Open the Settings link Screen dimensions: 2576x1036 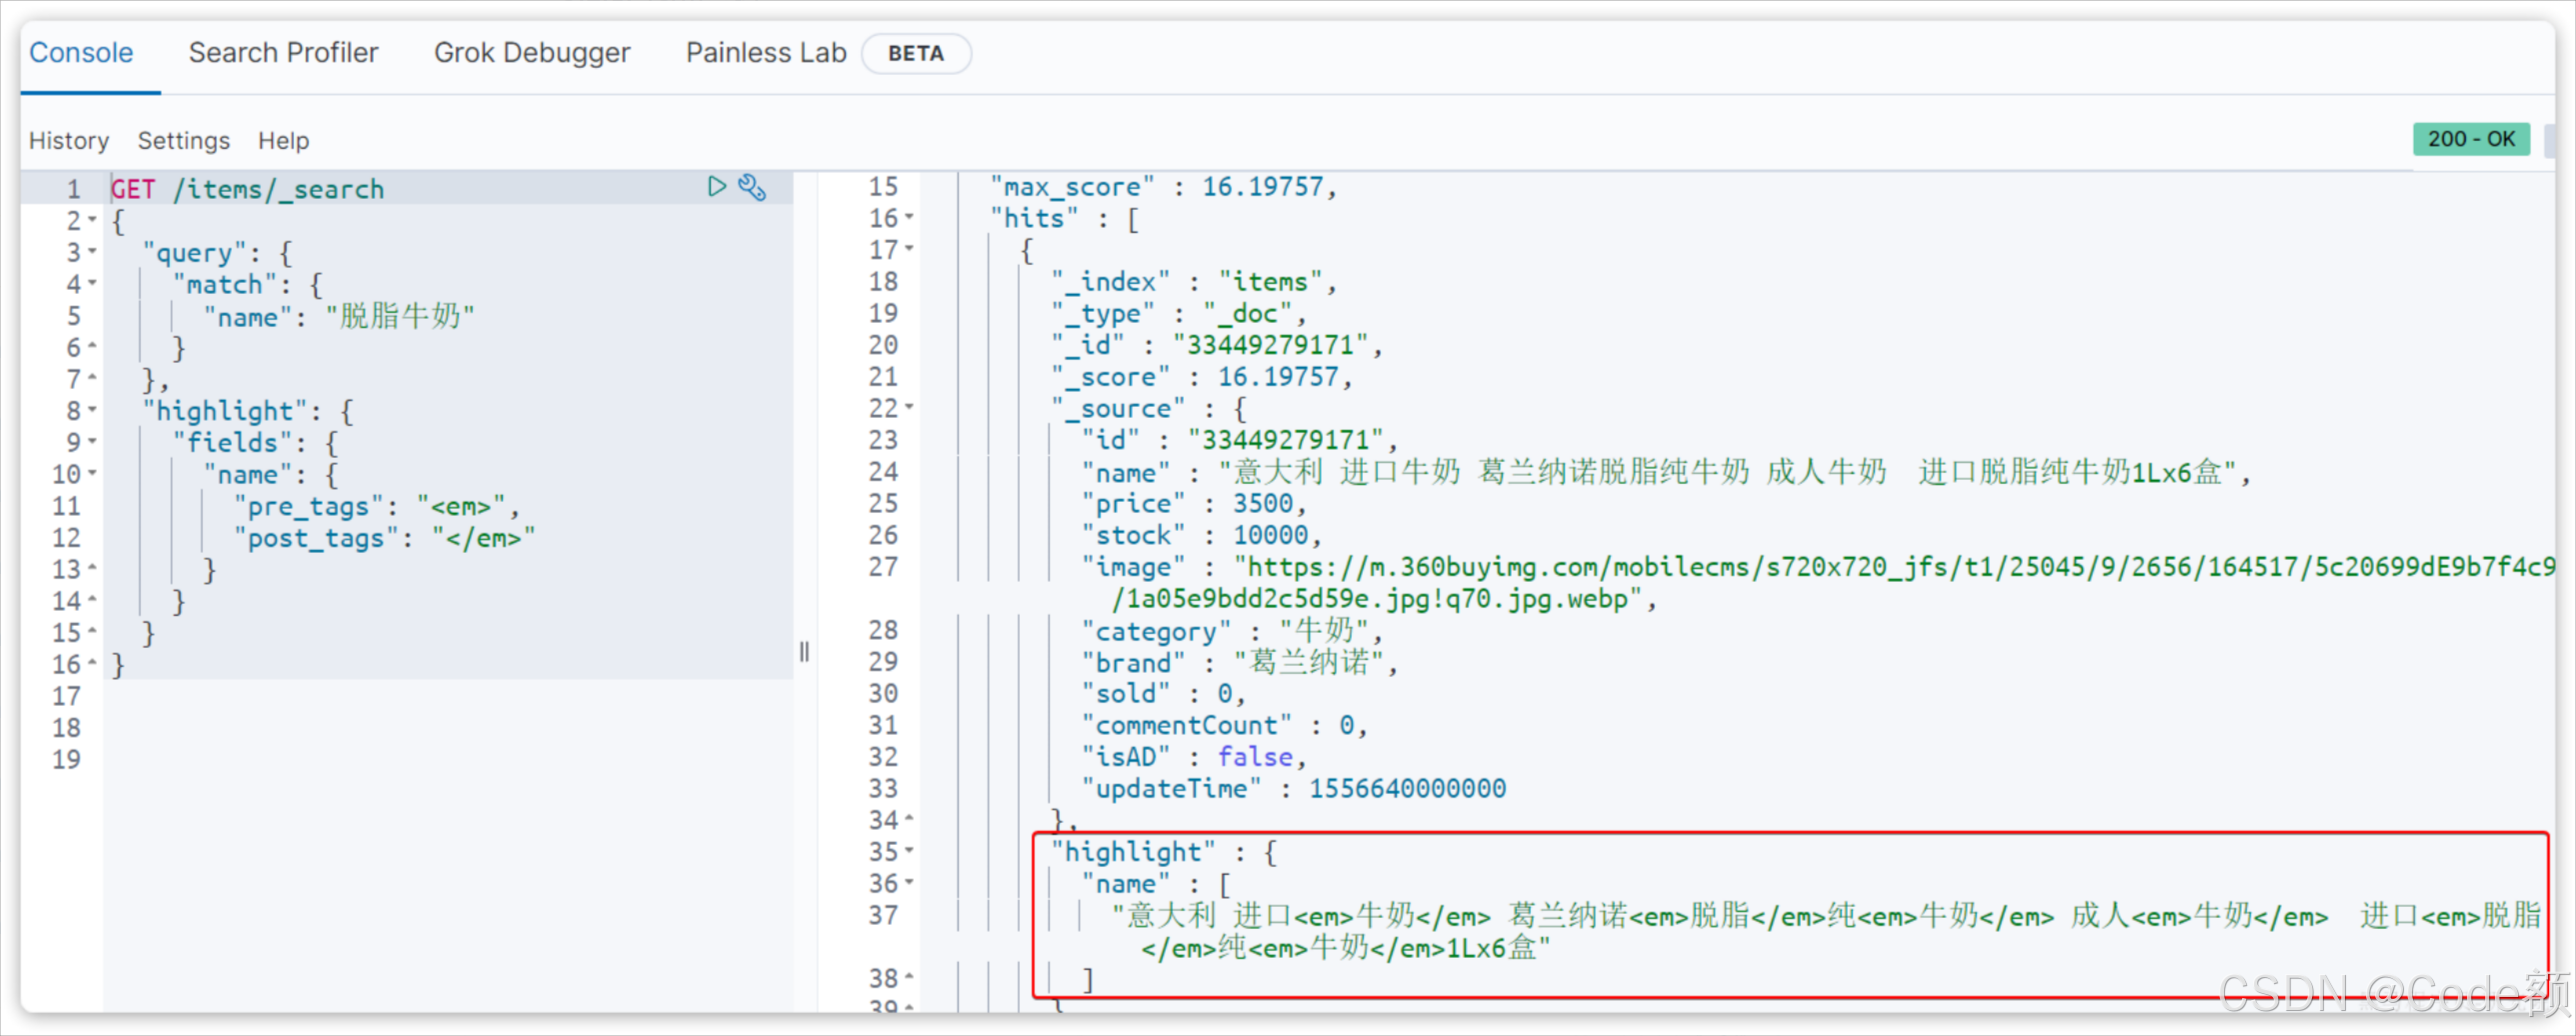pyautogui.click(x=184, y=141)
